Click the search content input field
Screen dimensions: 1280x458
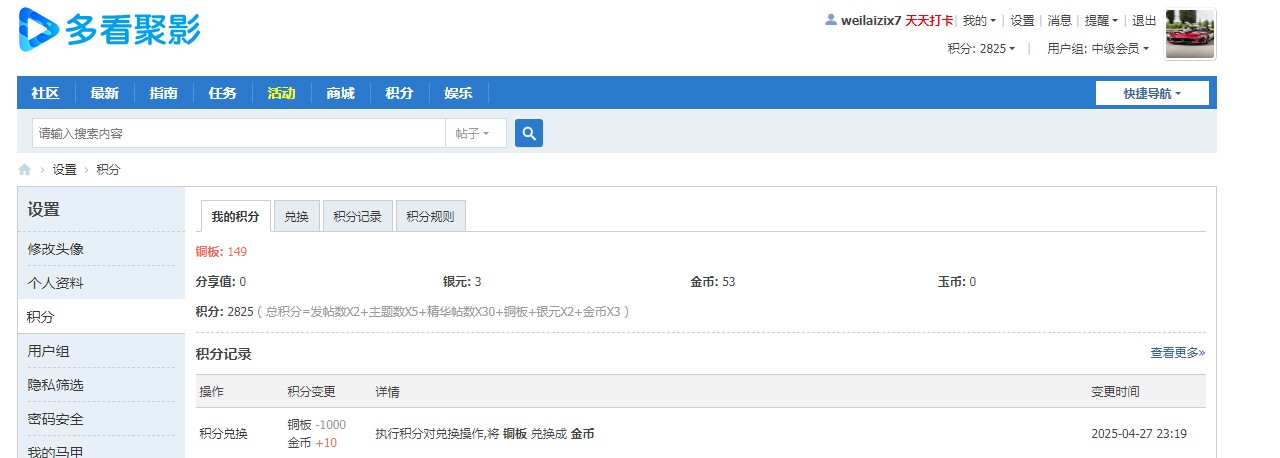(x=238, y=133)
